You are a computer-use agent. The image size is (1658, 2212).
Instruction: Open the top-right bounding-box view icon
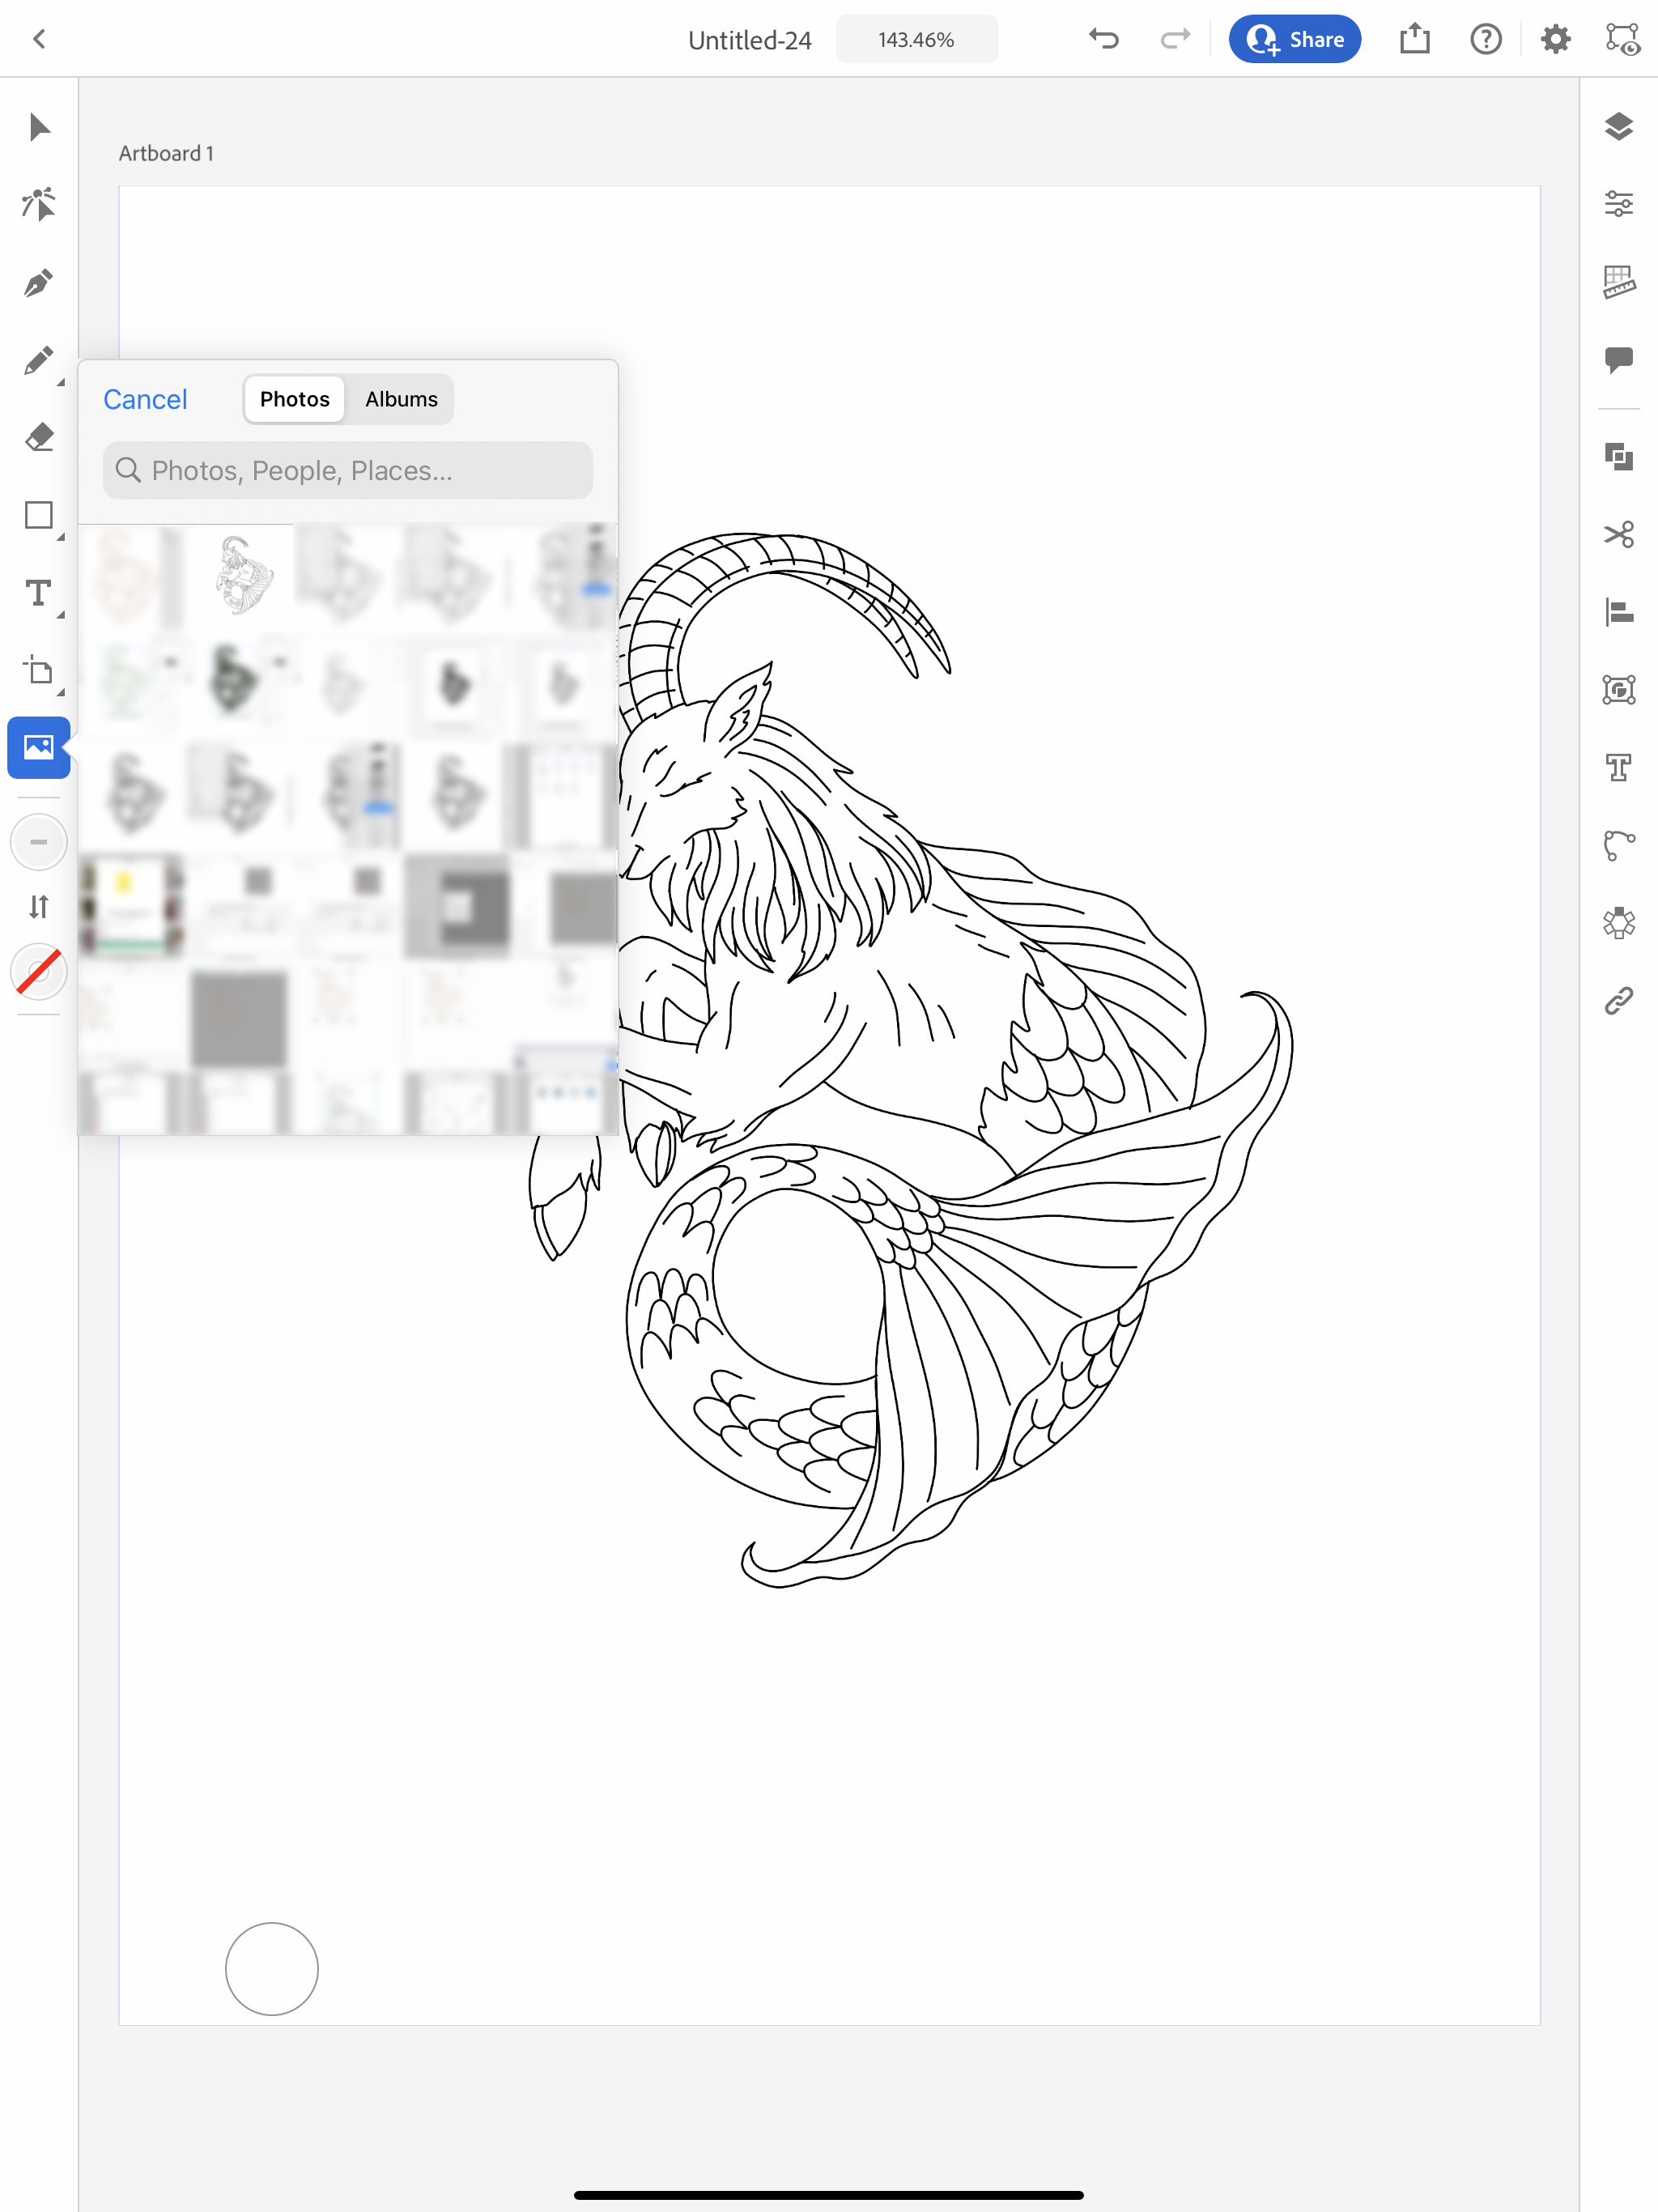point(1622,39)
